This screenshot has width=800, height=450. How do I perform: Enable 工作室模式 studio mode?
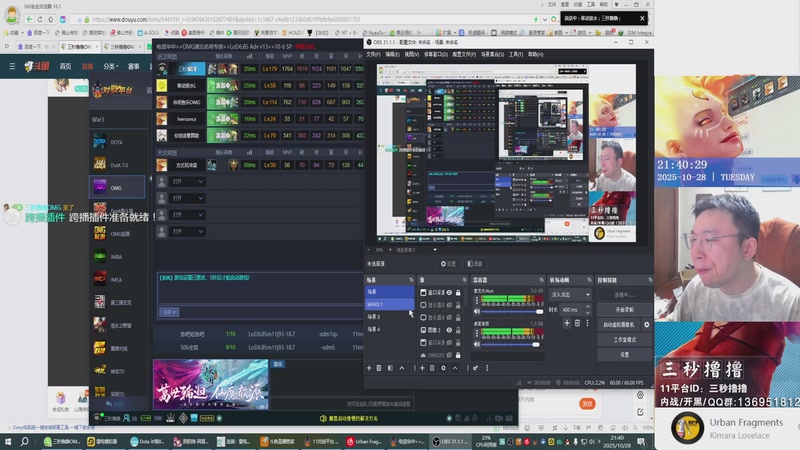coord(624,340)
